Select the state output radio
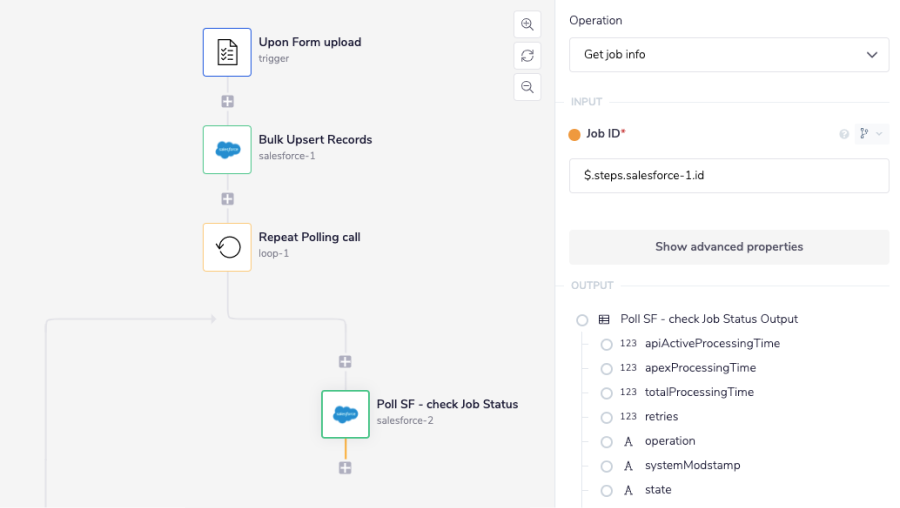 point(607,491)
